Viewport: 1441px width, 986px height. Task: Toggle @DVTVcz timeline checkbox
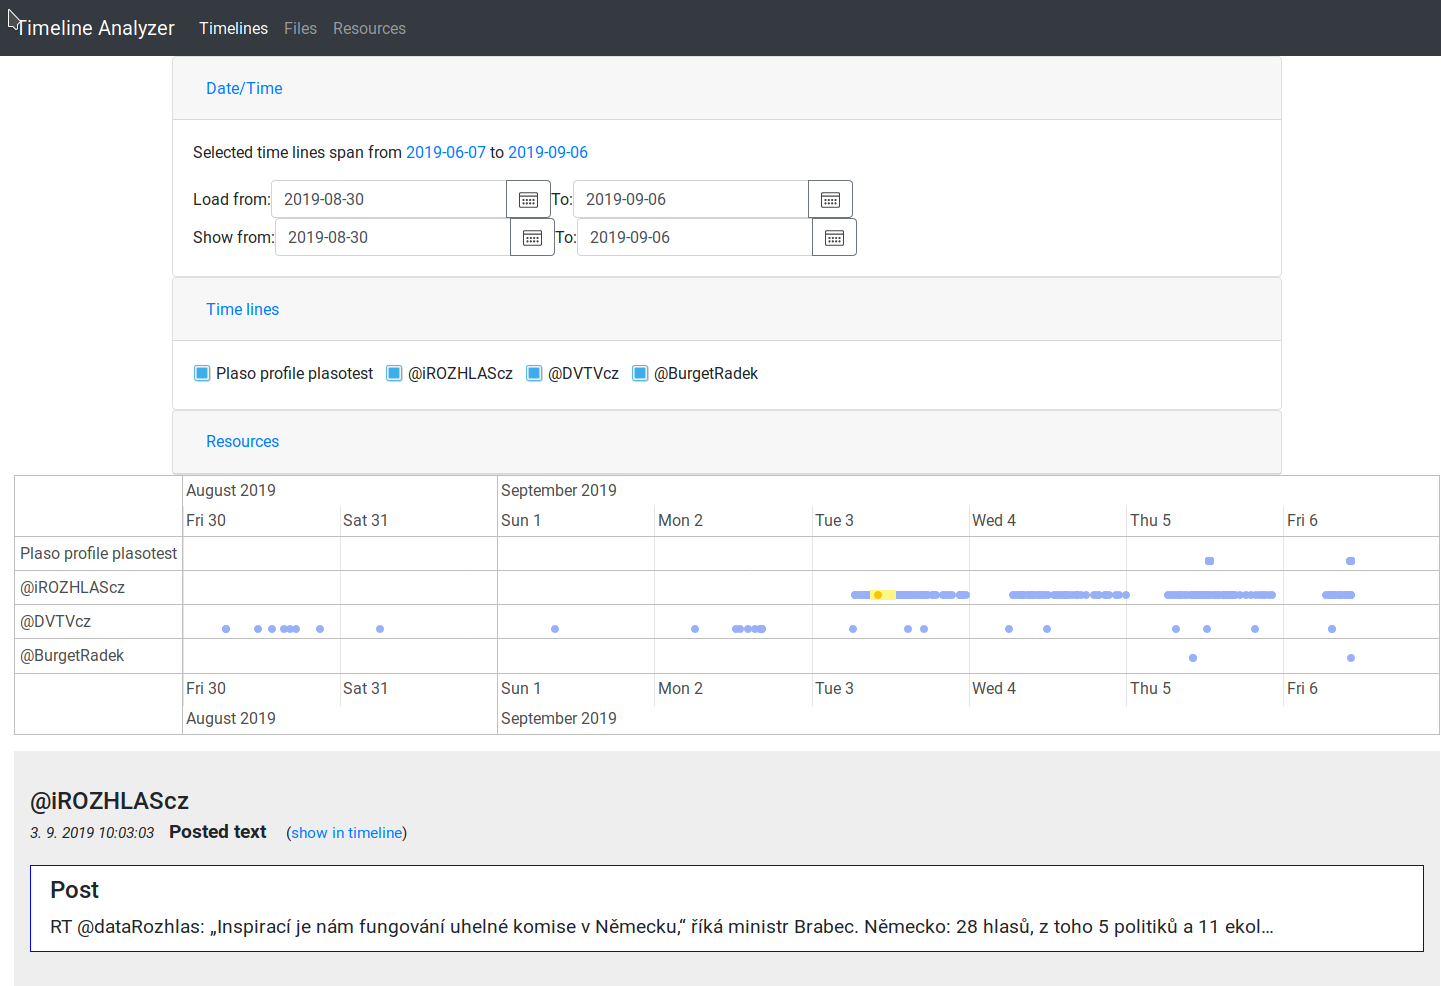pos(534,373)
